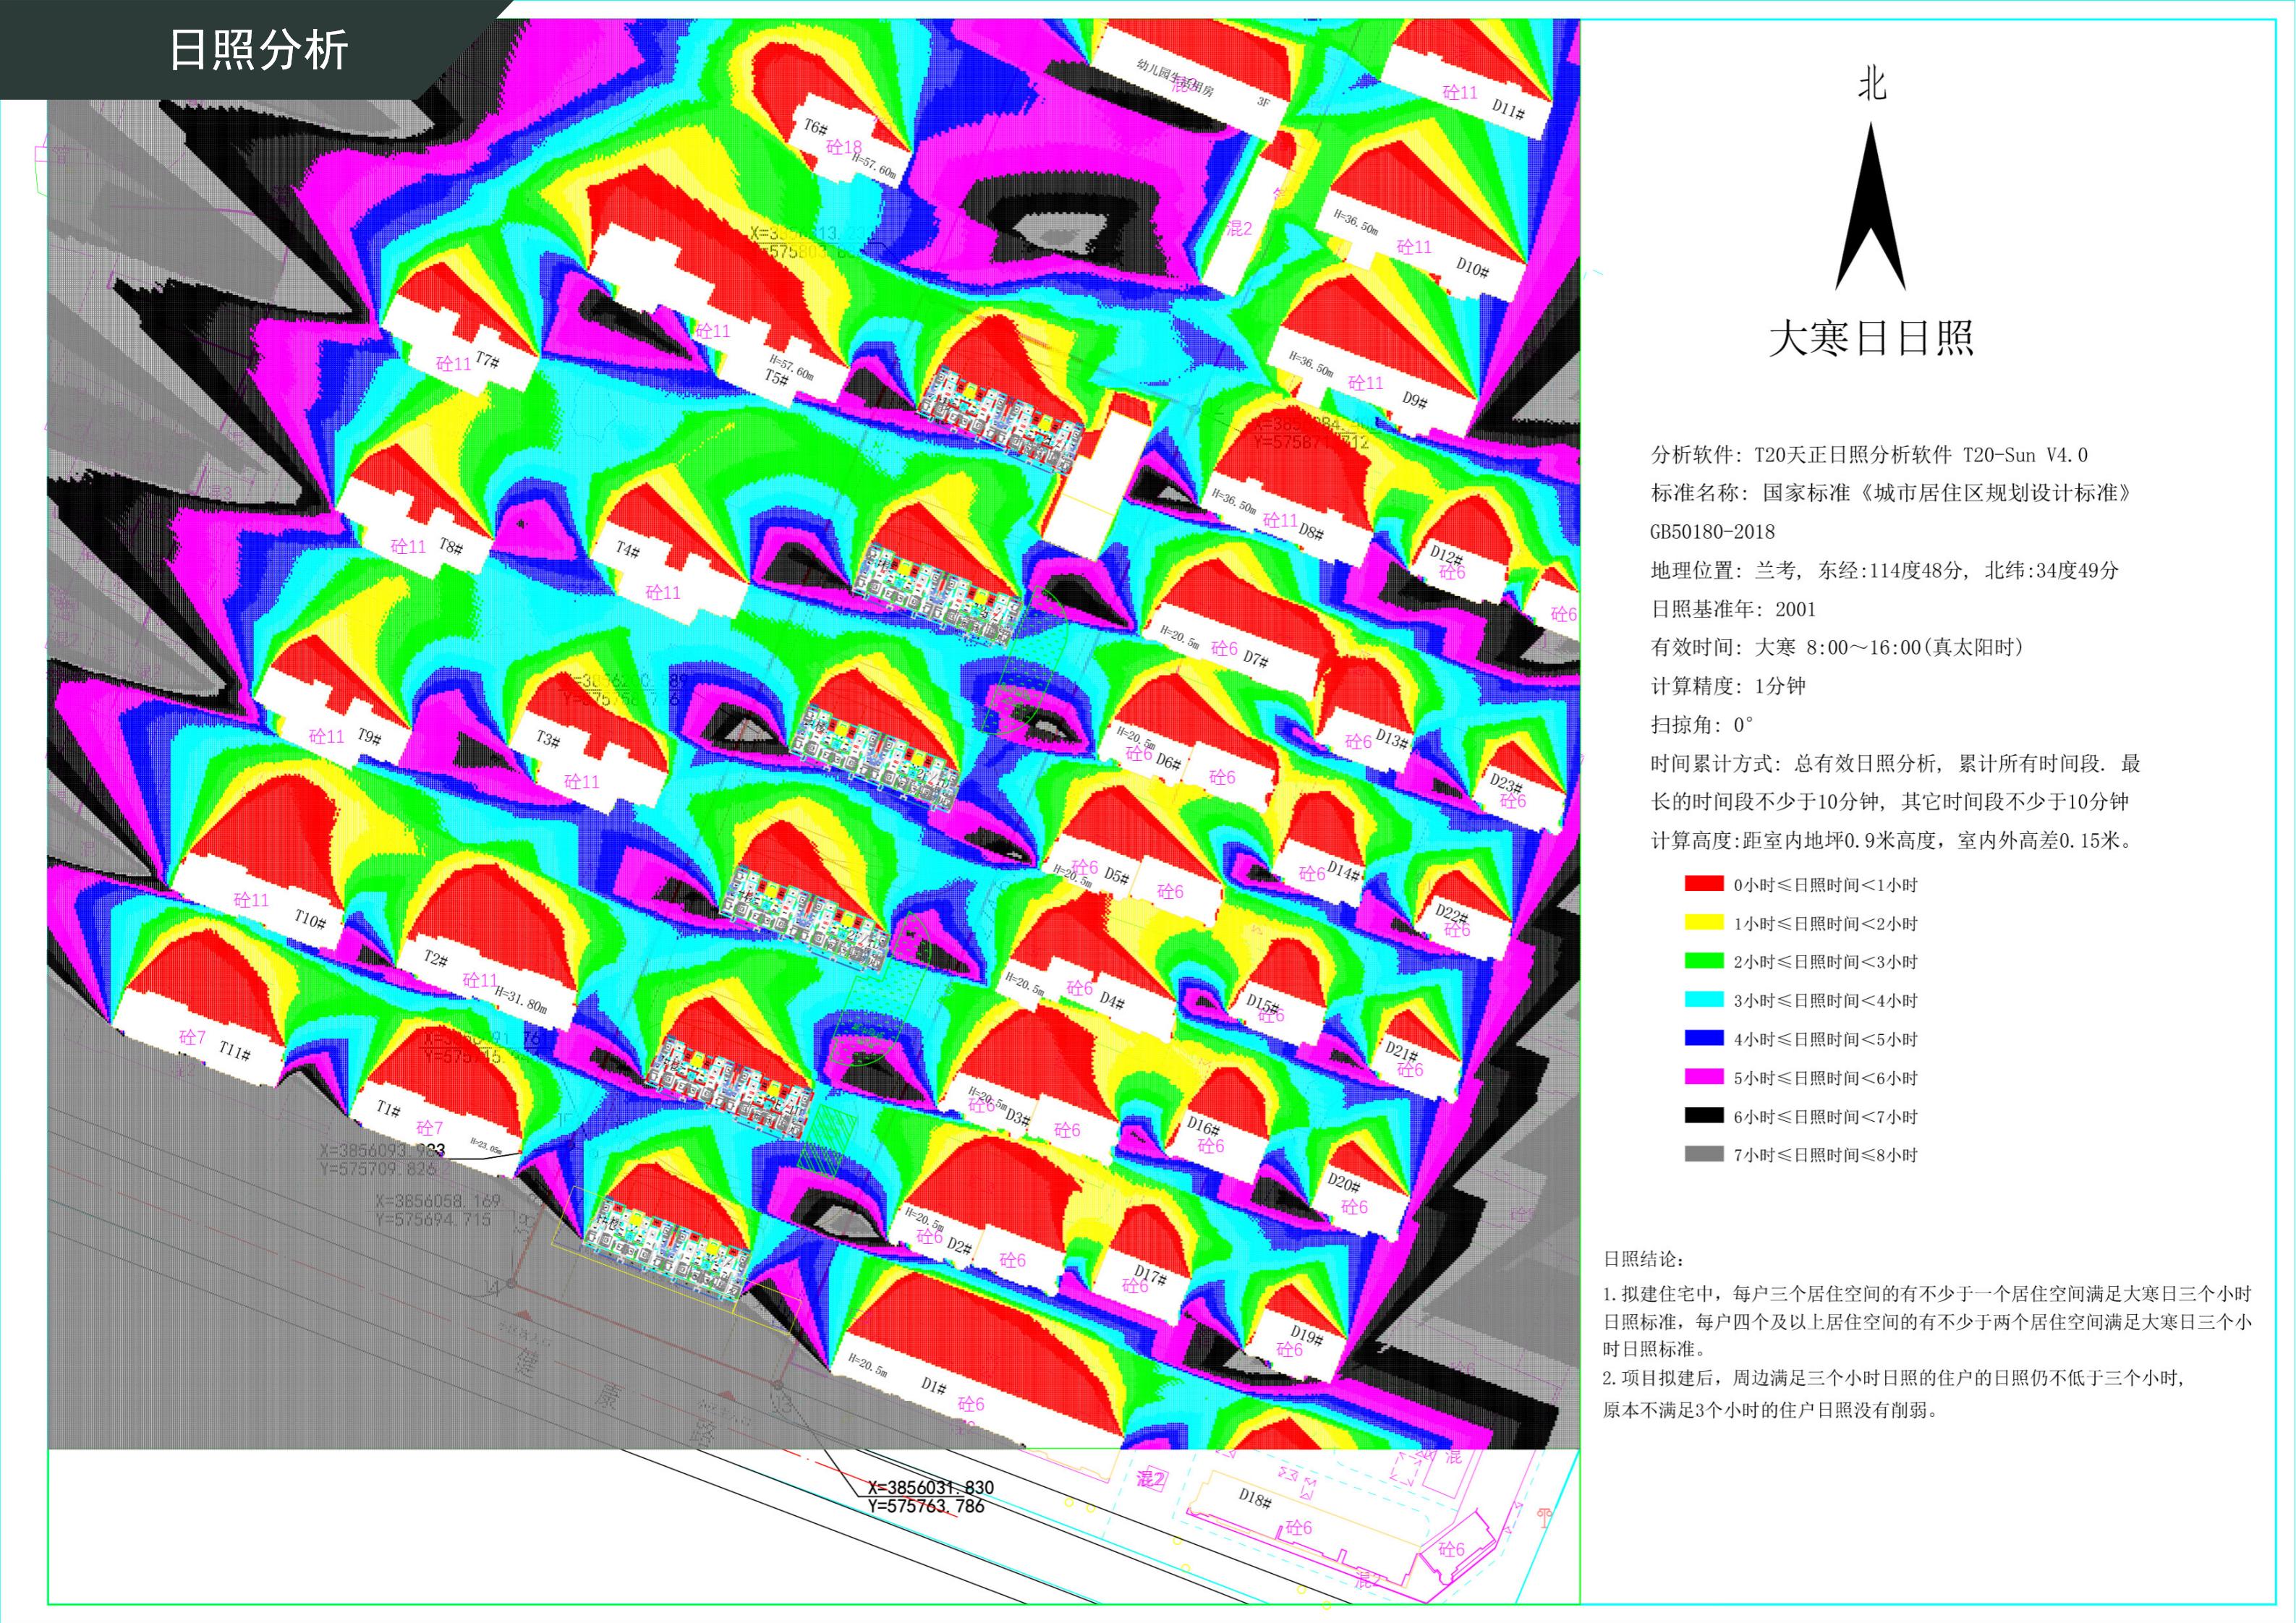Click the 扫掠角: 0° line
Image resolution: width=2296 pixels, height=1623 pixels.
coord(1702,725)
